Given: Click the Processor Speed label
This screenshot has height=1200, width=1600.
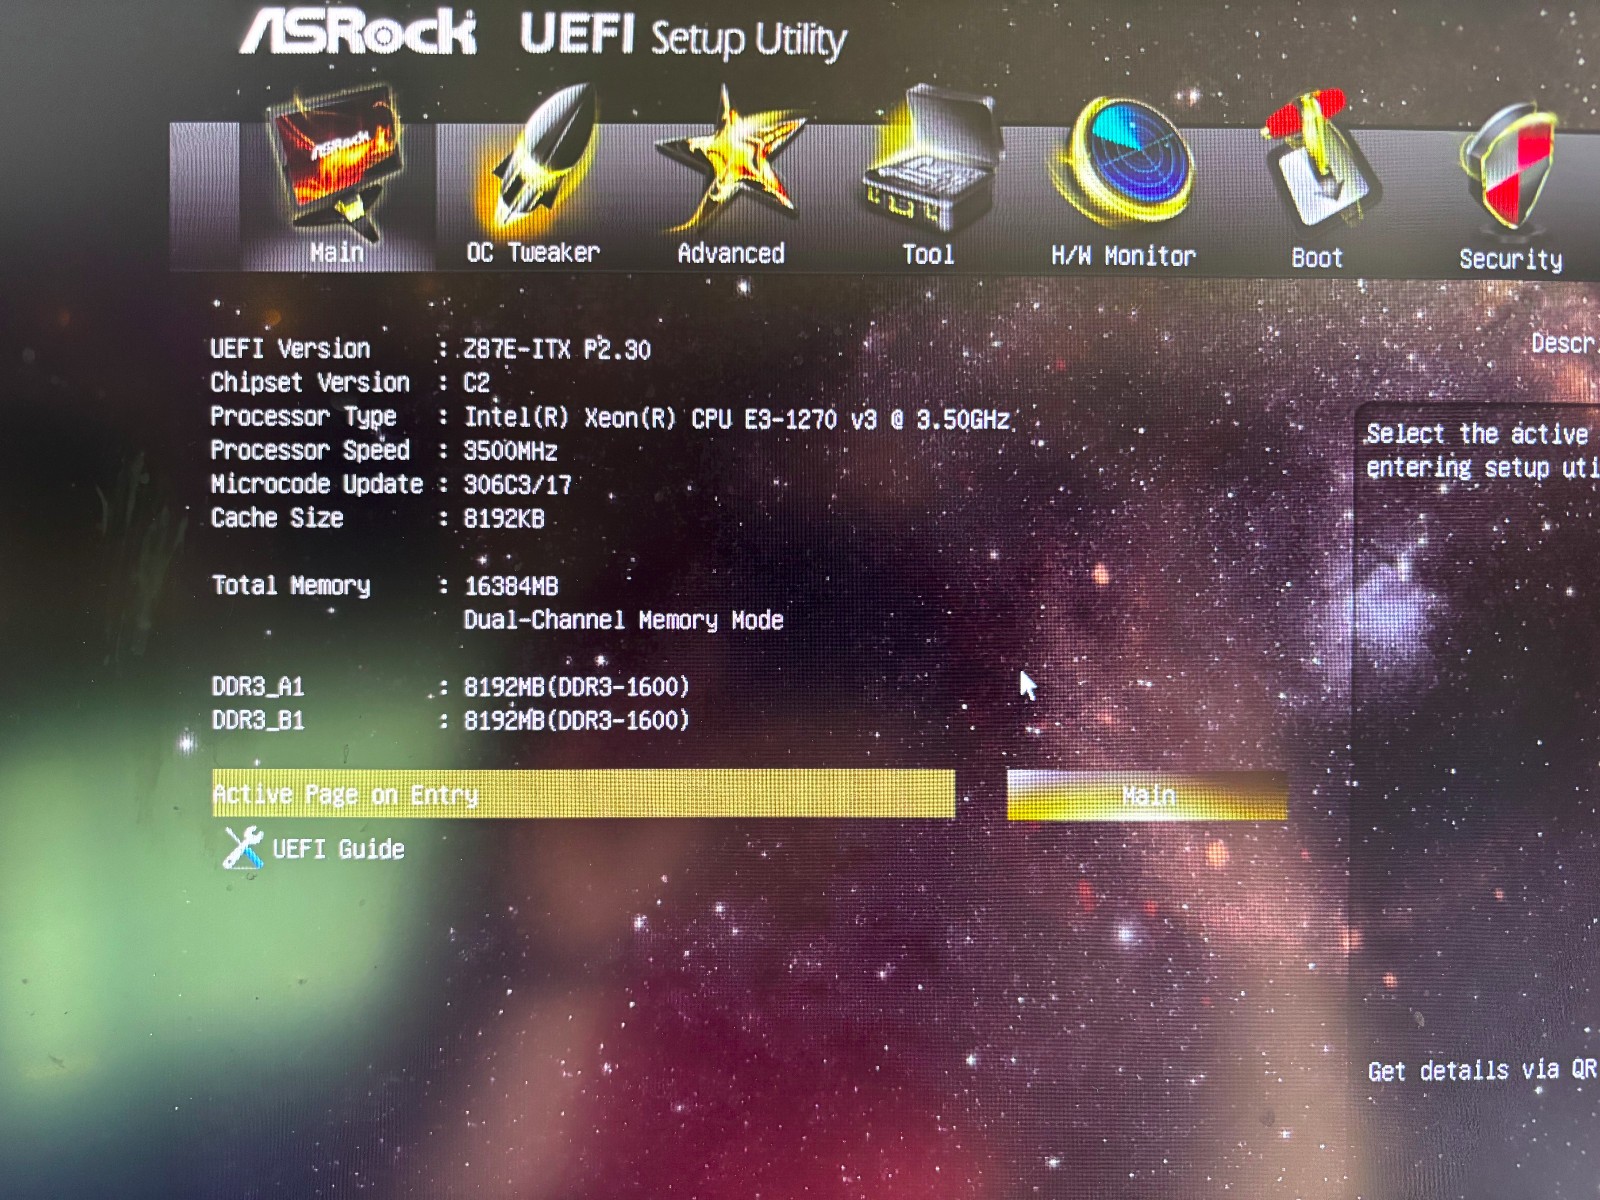Looking at the screenshot, I should point(310,450).
